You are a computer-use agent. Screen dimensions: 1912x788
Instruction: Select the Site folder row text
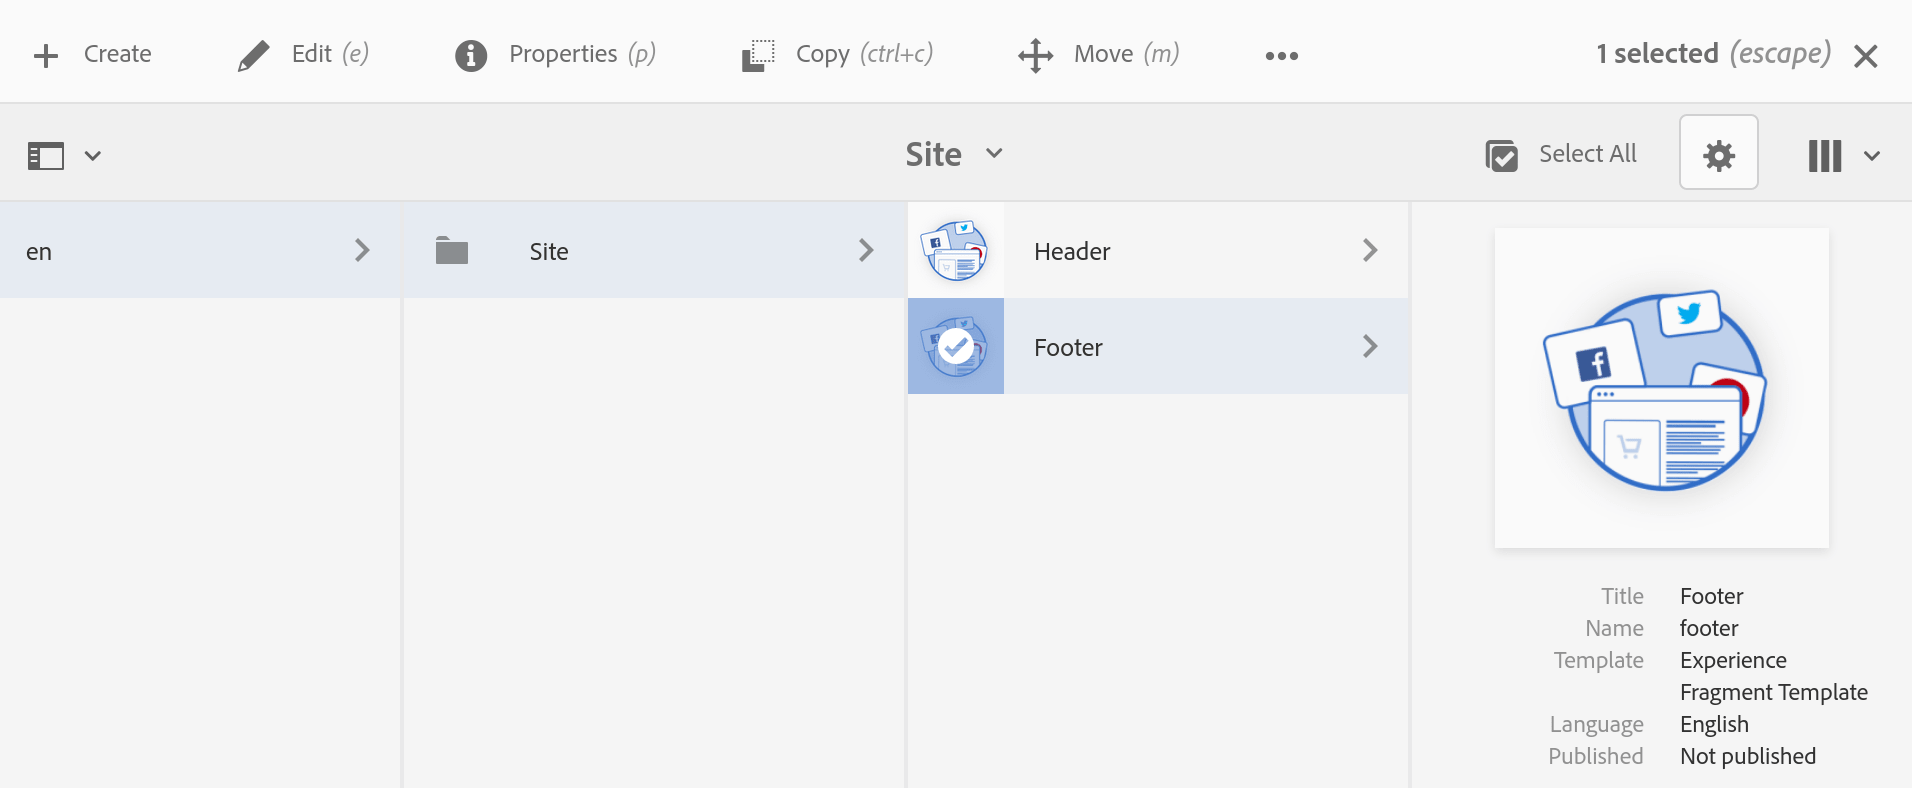click(x=549, y=252)
